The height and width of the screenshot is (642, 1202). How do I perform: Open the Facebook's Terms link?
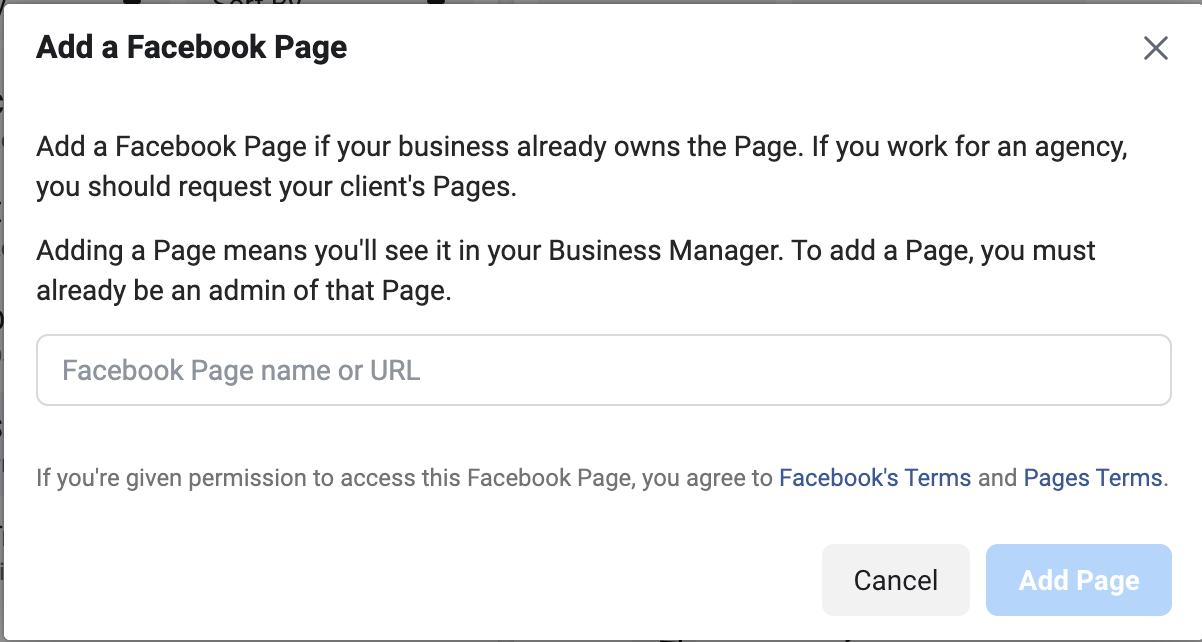[875, 478]
